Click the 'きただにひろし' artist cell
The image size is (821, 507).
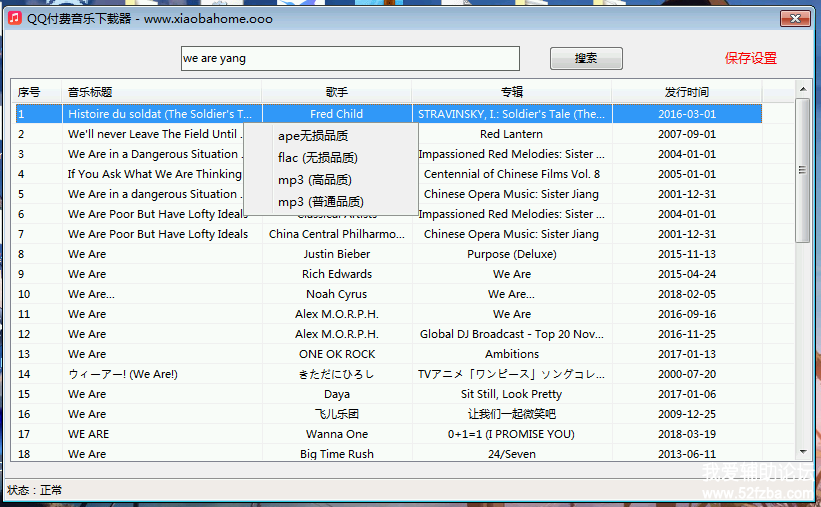[x=337, y=374]
